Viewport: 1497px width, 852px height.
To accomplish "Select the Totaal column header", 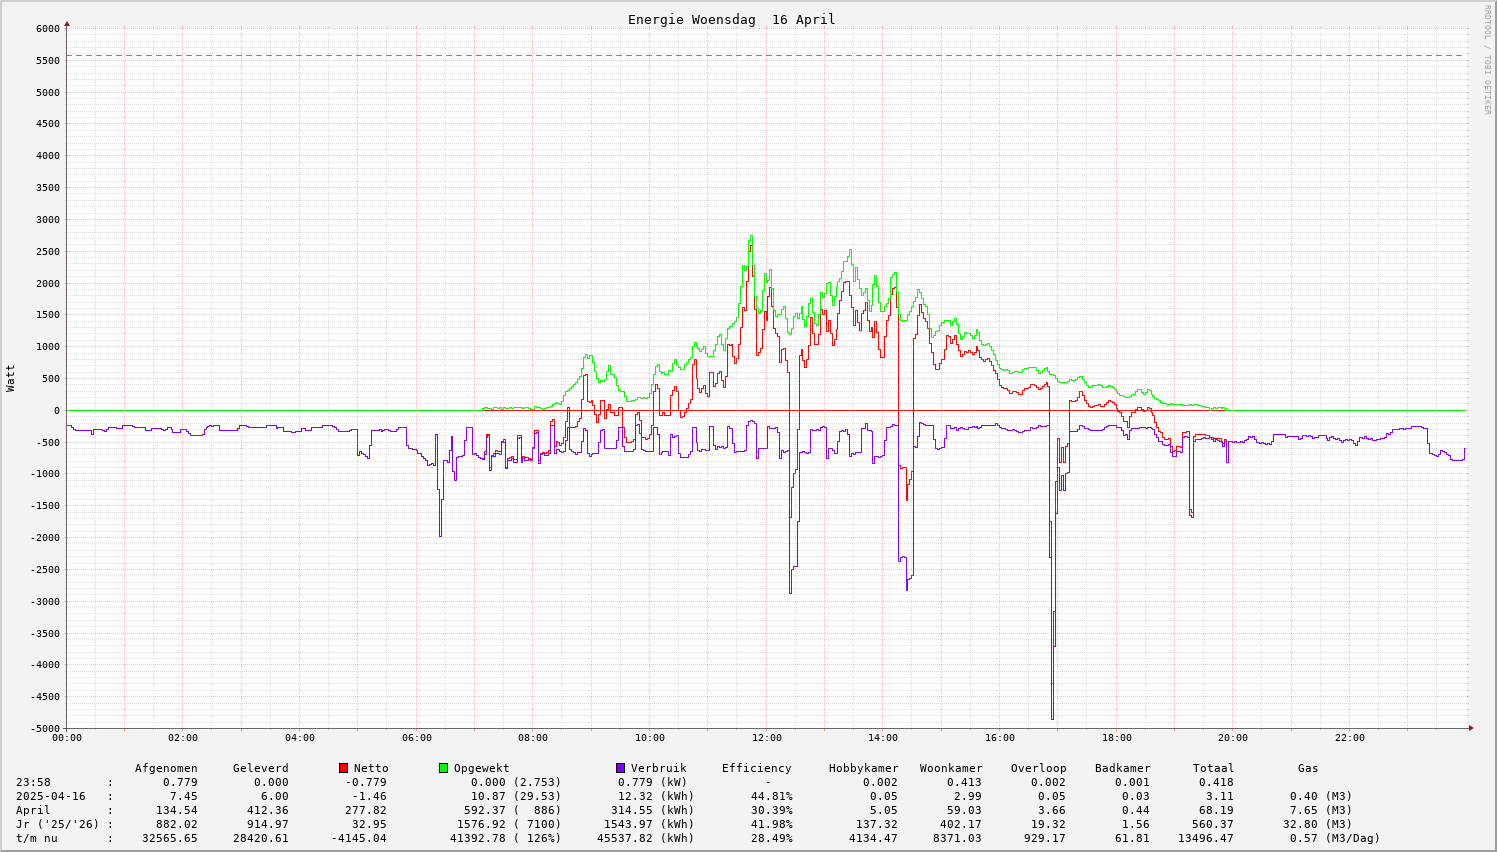I will pos(1213,768).
